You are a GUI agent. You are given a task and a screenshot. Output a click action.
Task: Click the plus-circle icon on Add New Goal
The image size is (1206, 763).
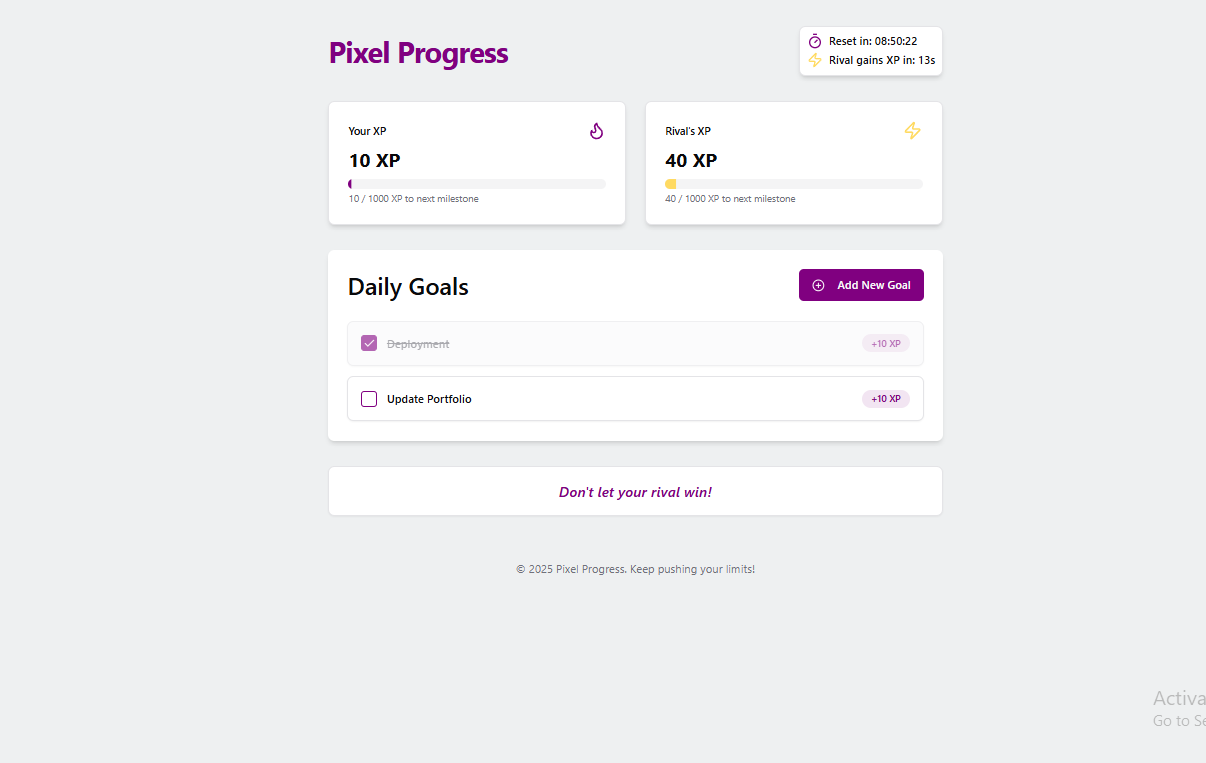[818, 285]
